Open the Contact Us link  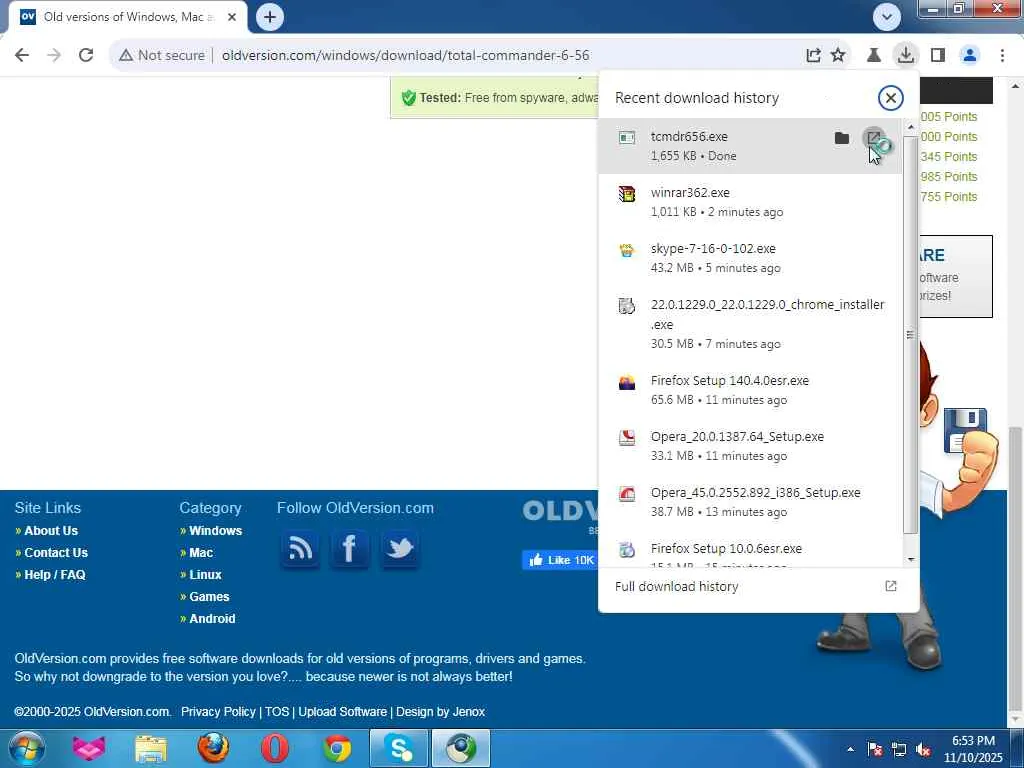(x=56, y=553)
